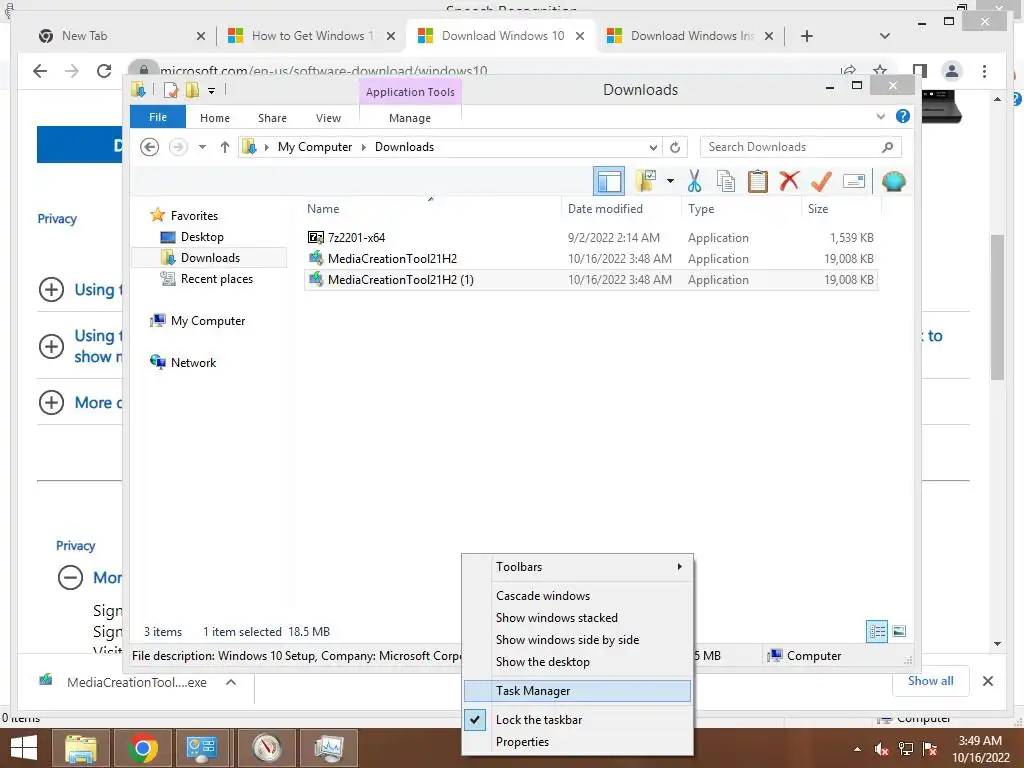The height and width of the screenshot is (768, 1024).
Task: Select My Computer in navigation pane
Action: [208, 321]
